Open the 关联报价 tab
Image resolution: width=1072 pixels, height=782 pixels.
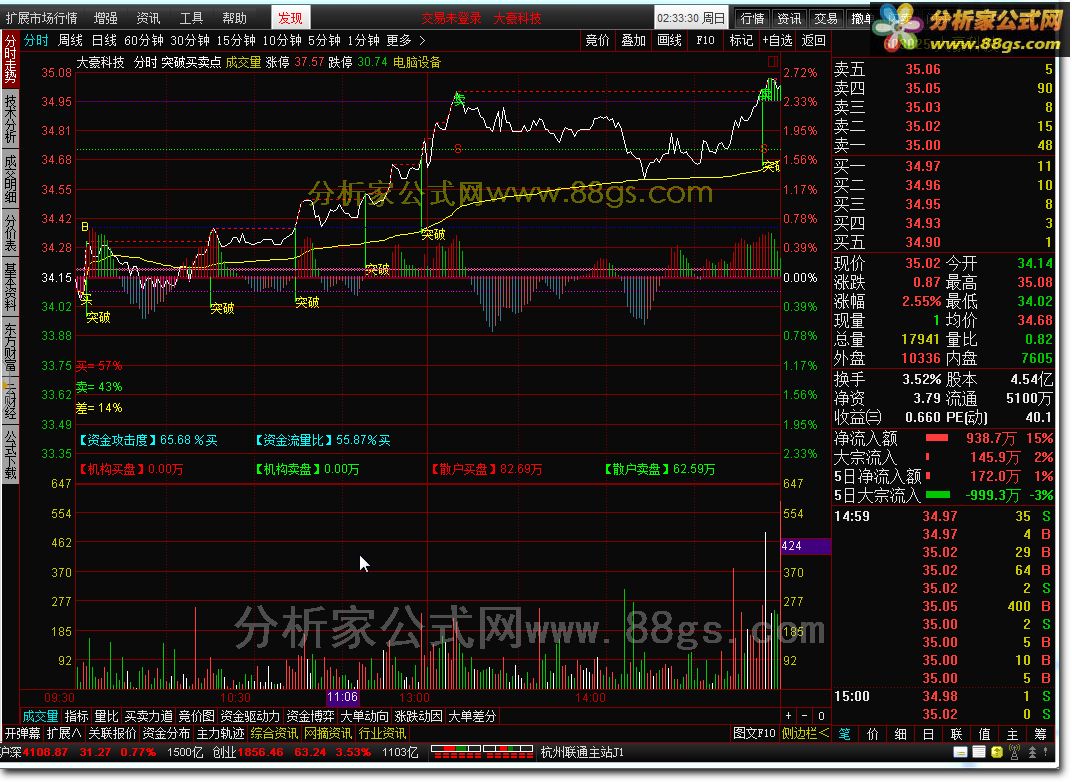pyautogui.click(x=112, y=733)
